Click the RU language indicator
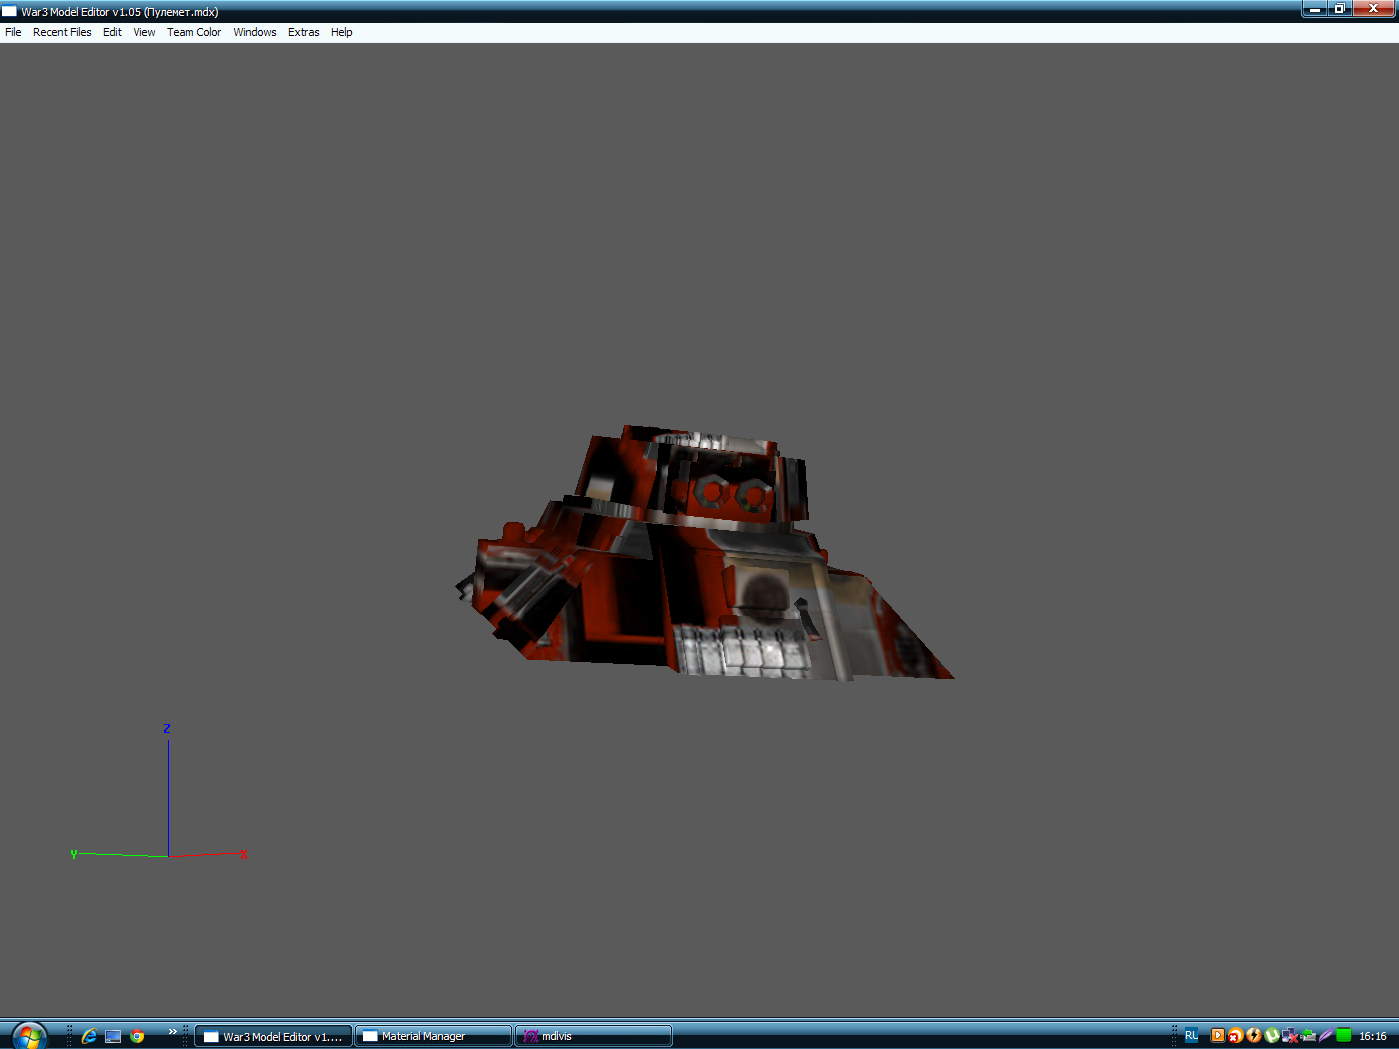The height and width of the screenshot is (1049, 1399). click(1191, 1036)
